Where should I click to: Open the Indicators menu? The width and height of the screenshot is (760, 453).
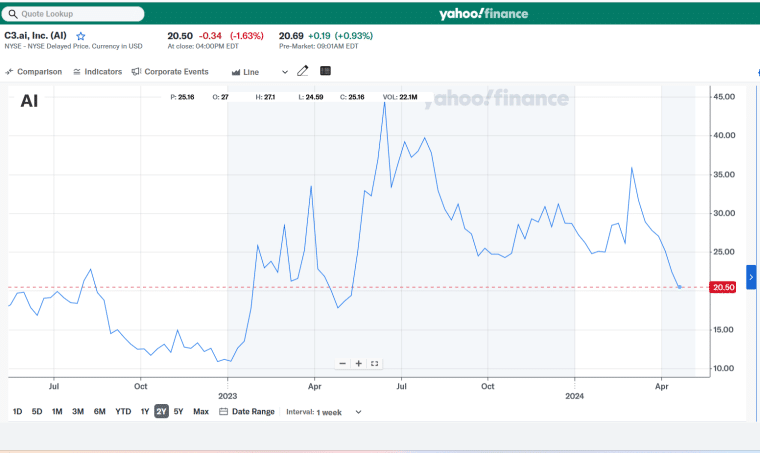97,72
